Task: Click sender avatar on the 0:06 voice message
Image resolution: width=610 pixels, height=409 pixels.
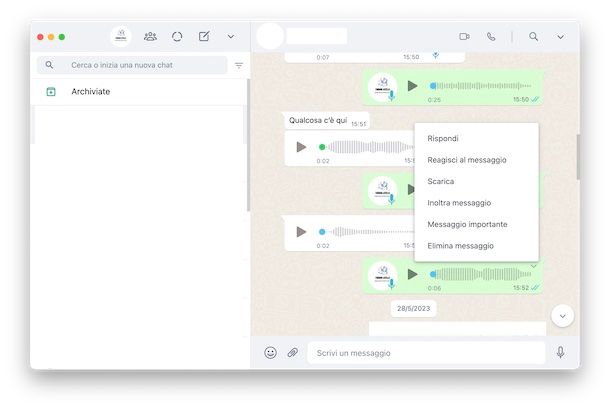Action: [x=383, y=276]
